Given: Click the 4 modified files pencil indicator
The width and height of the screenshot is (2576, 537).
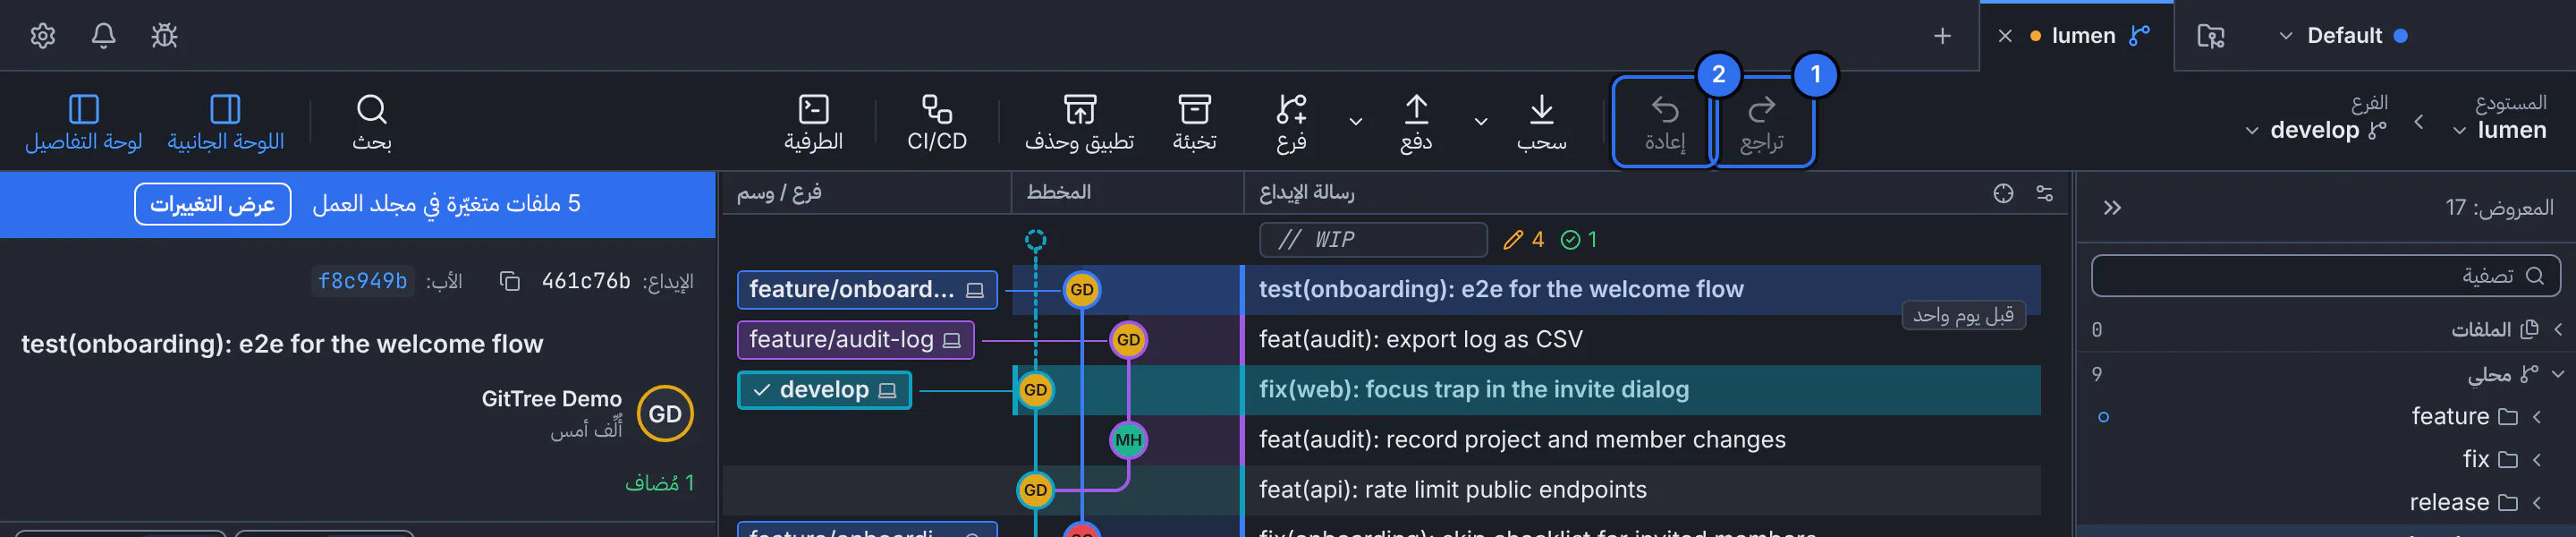Looking at the screenshot, I should point(1524,240).
